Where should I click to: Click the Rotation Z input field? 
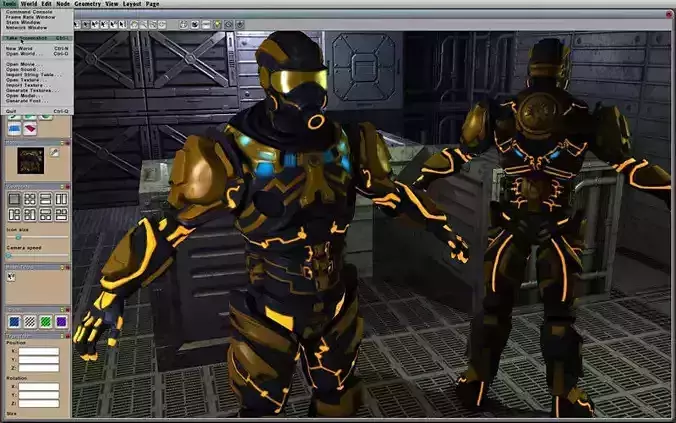(x=39, y=403)
